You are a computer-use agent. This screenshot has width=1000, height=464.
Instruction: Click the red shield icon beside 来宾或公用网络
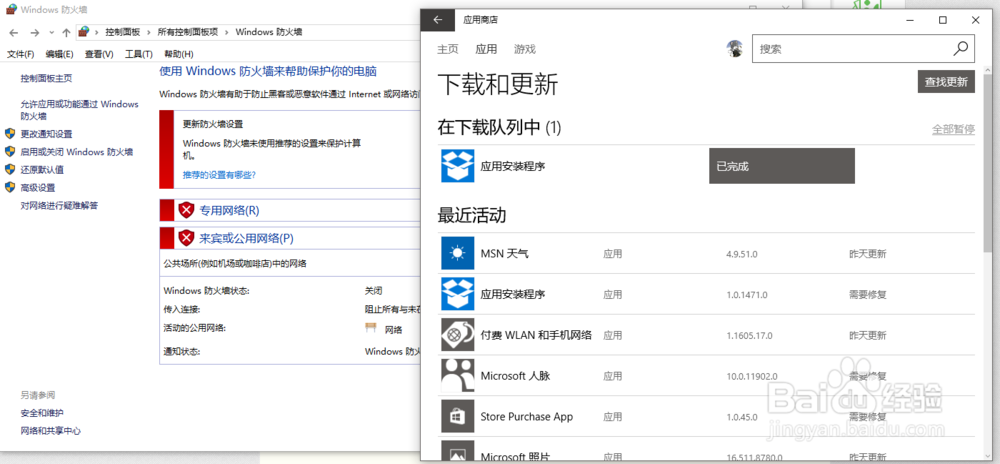(x=186, y=238)
